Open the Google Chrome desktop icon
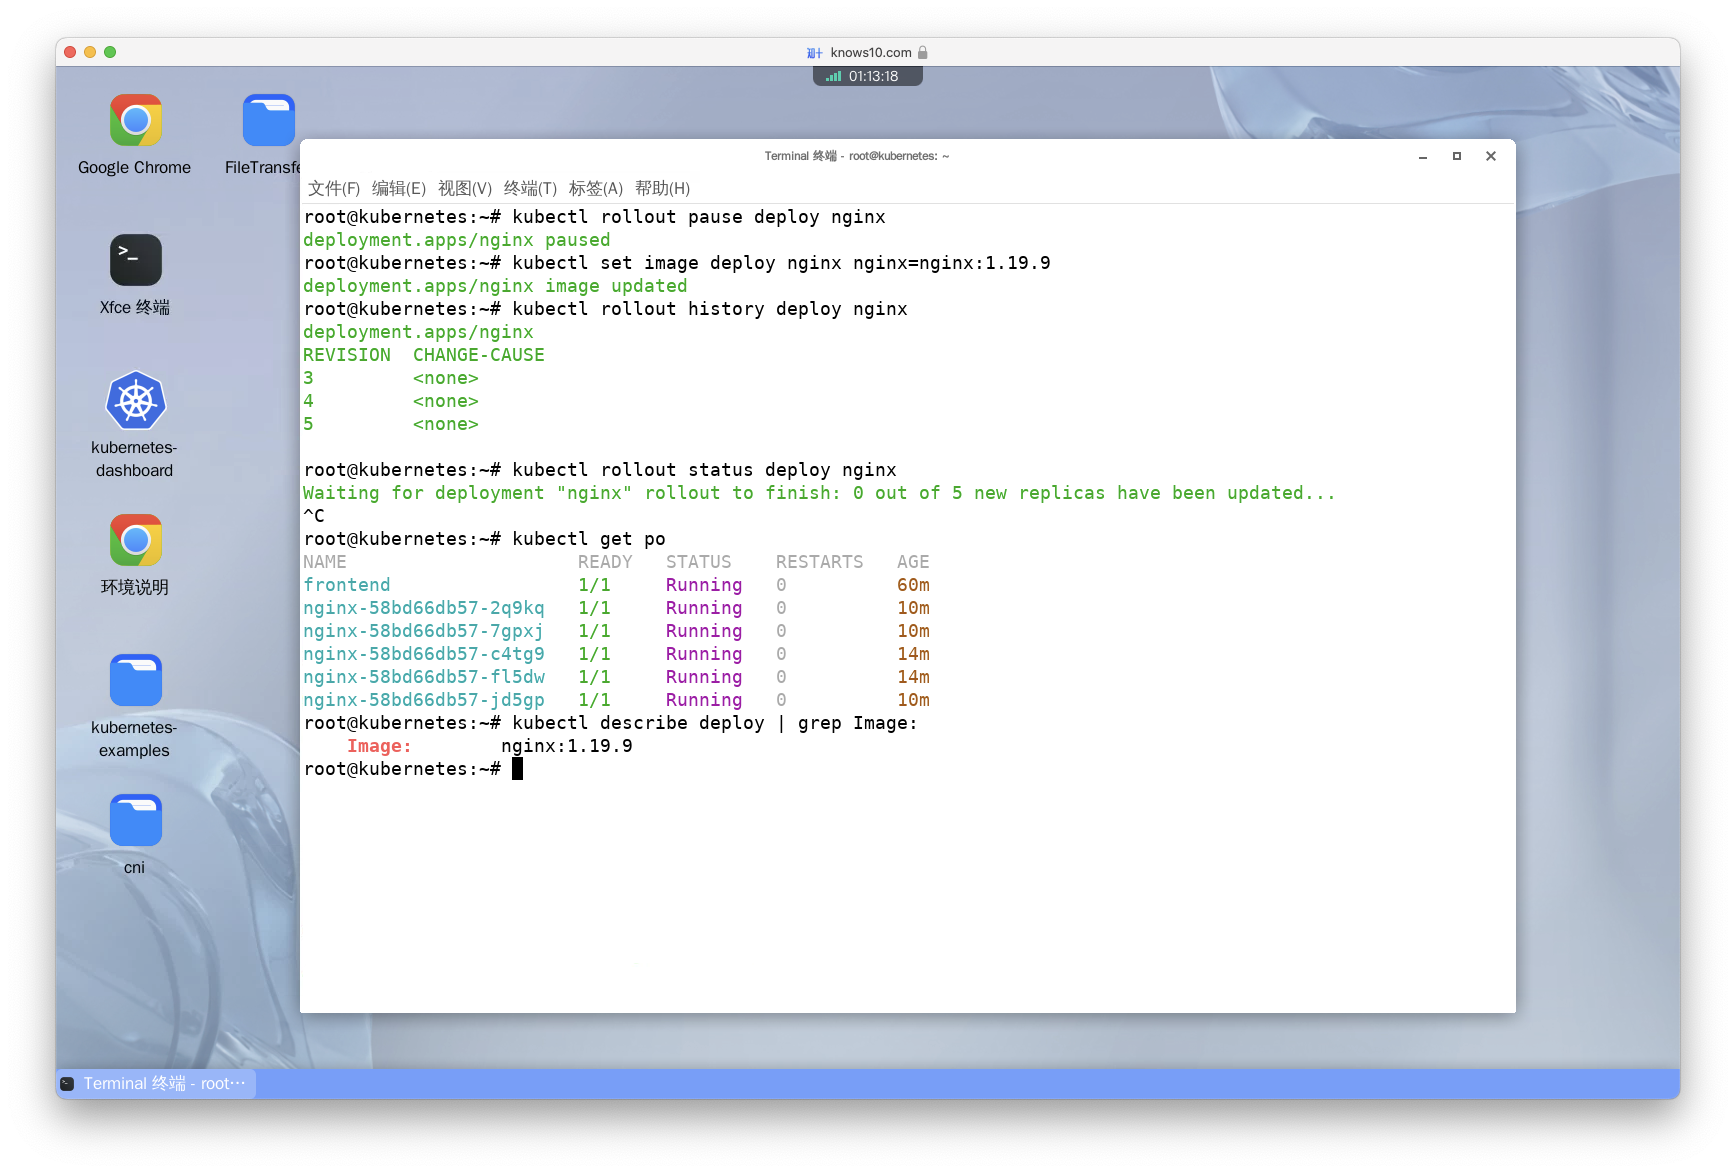Viewport: 1736px width, 1173px height. [135, 122]
